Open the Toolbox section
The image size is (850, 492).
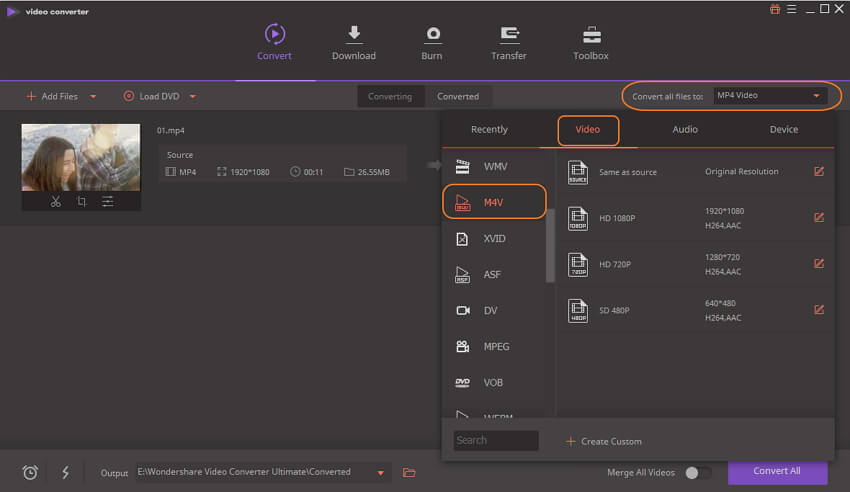(x=591, y=42)
